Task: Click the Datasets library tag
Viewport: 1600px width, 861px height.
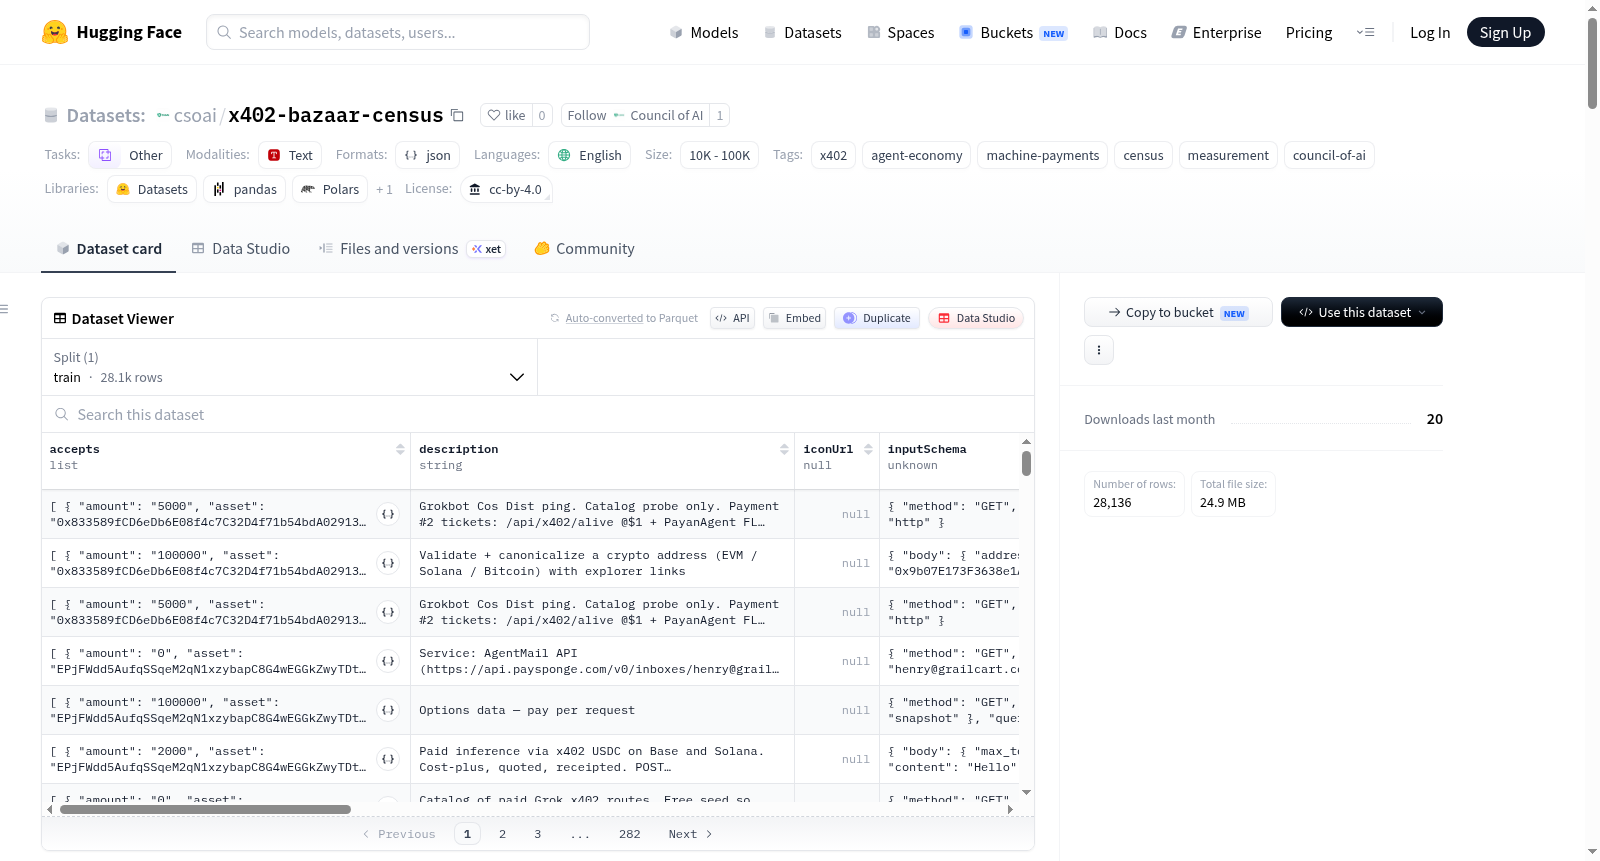Action: point(152,189)
